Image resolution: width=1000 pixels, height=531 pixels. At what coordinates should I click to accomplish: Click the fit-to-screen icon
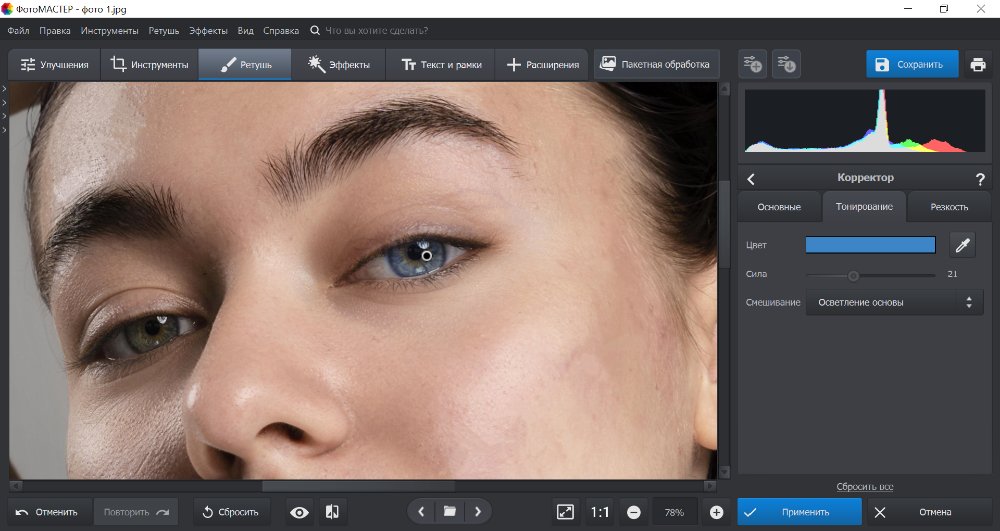566,512
